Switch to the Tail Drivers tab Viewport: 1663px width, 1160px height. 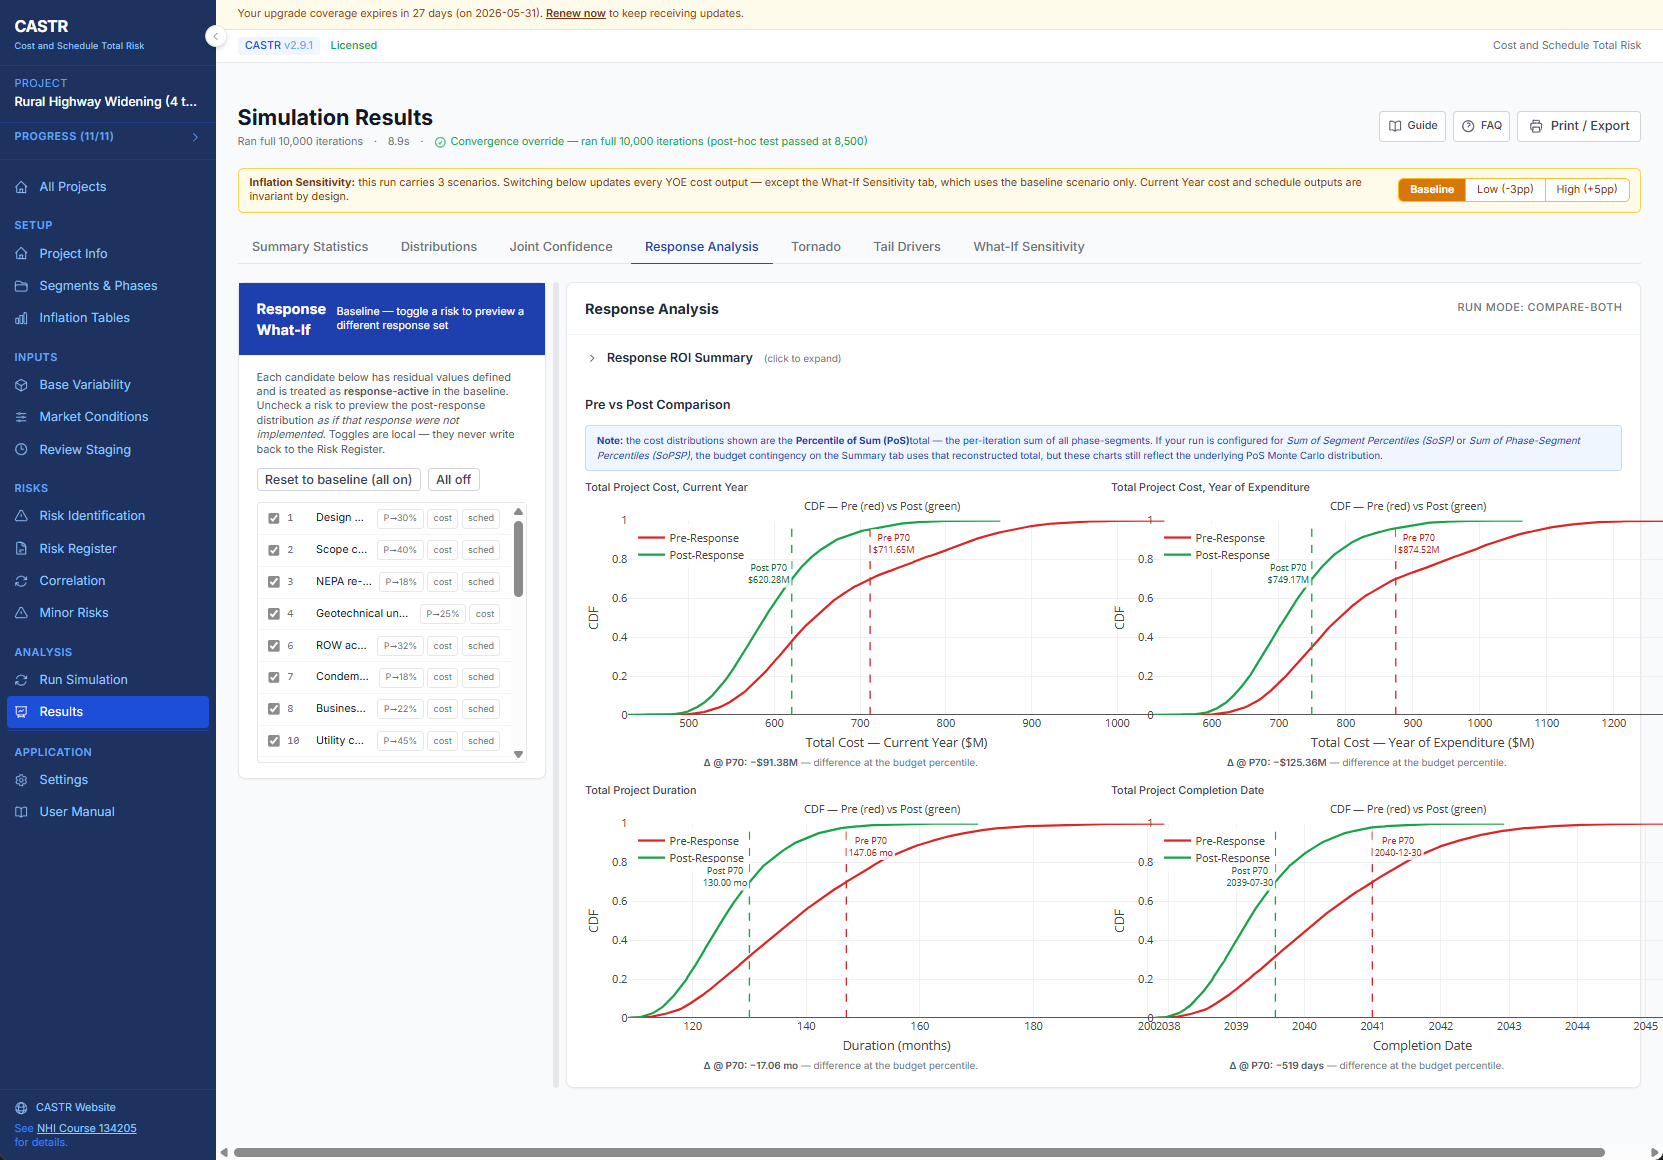coord(907,247)
